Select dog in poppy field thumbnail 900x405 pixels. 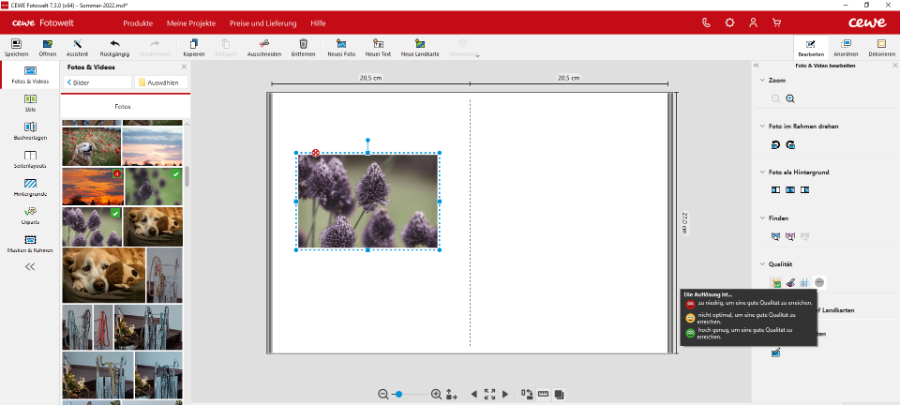(91, 146)
